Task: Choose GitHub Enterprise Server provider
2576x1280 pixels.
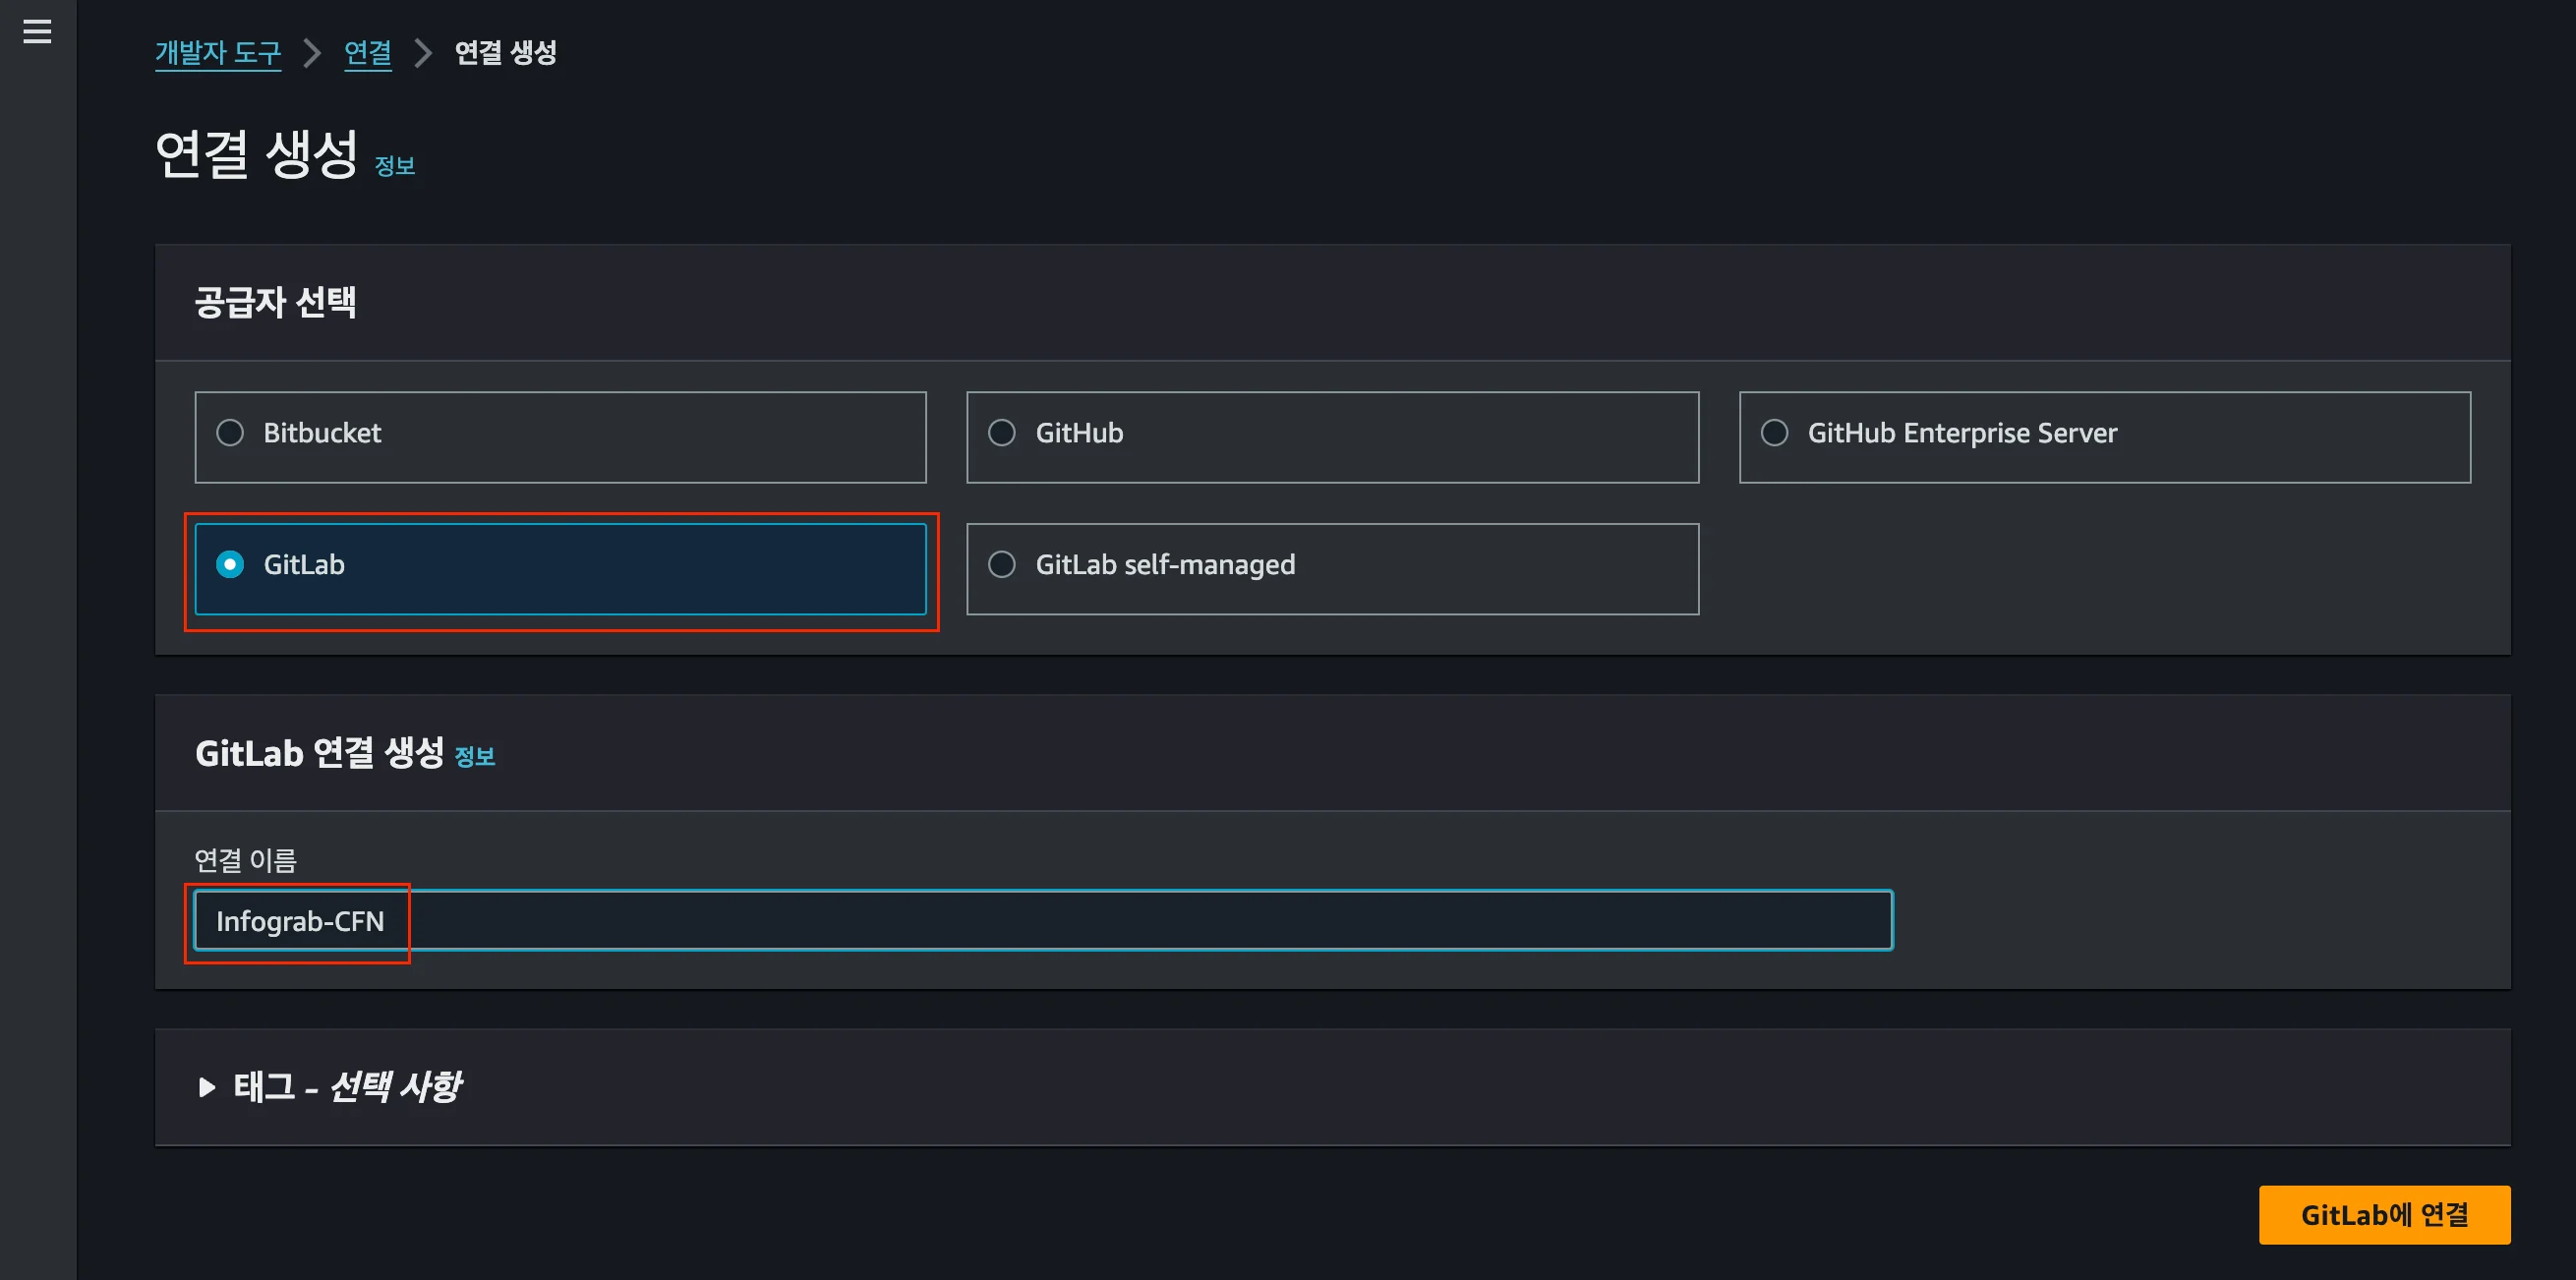Action: click(x=1774, y=433)
